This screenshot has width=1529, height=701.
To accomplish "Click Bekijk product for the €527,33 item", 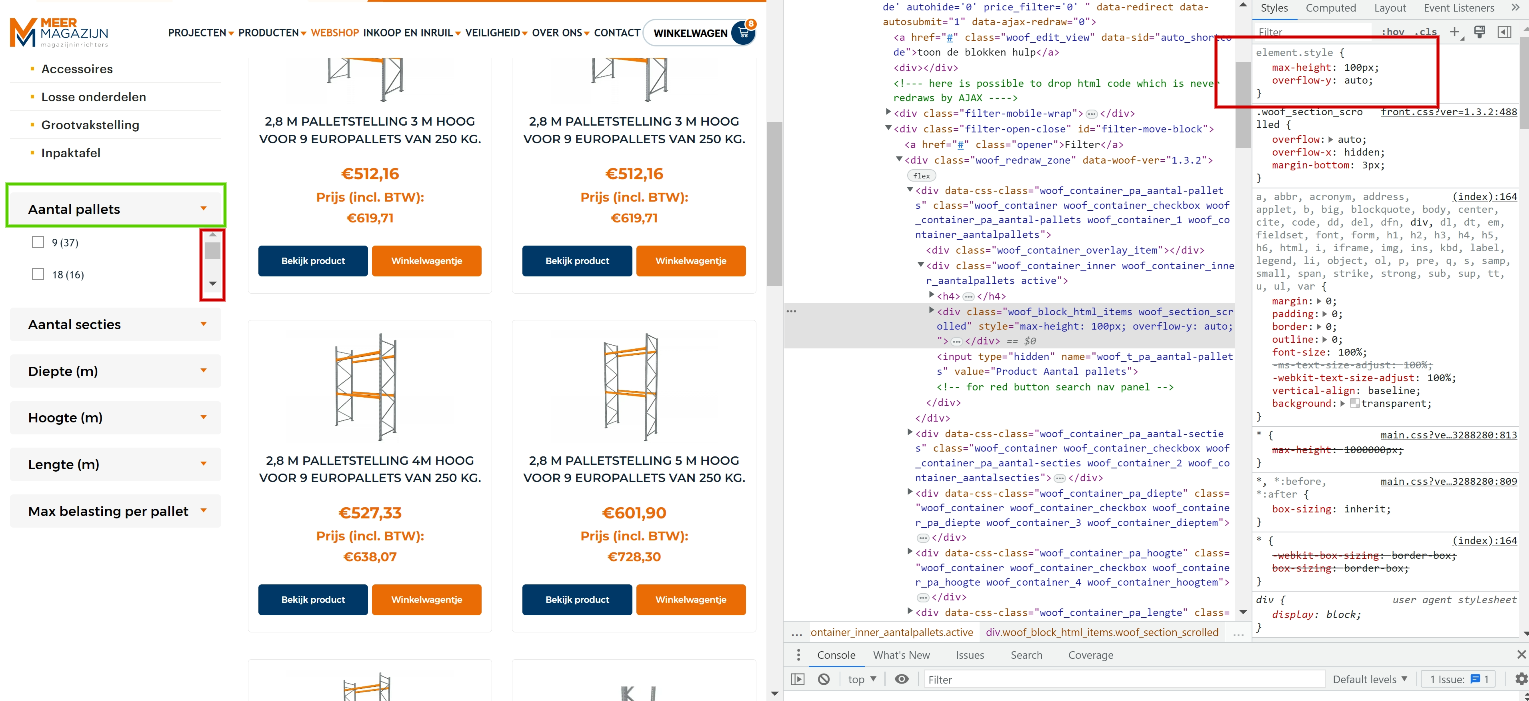I will coord(313,600).
